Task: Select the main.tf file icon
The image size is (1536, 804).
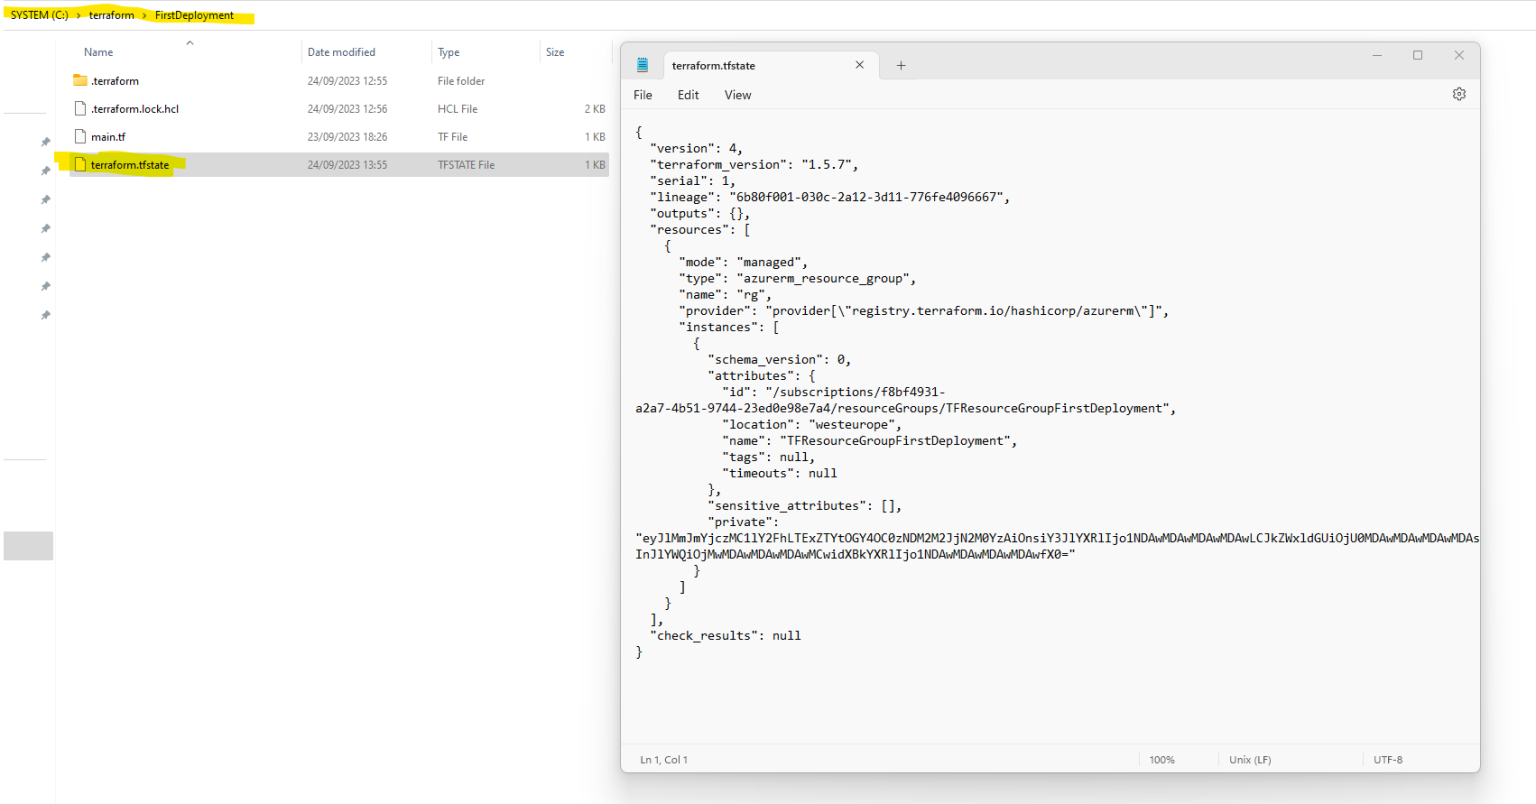Action: click(79, 136)
